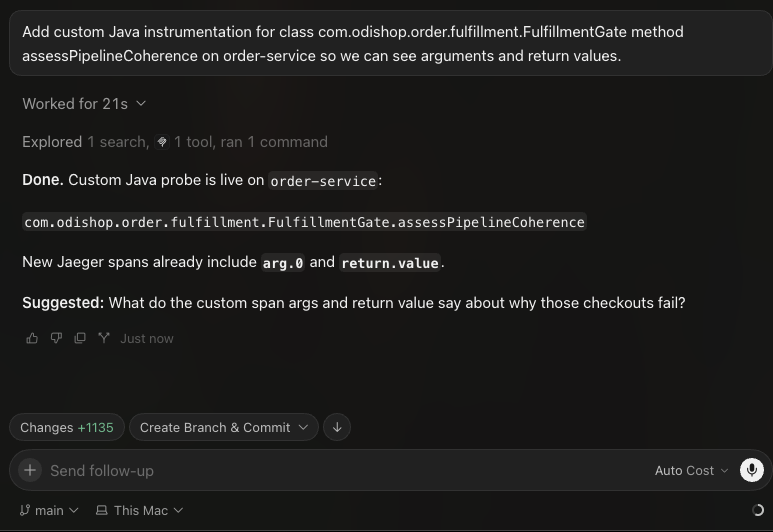Image resolution: width=773 pixels, height=532 pixels.
Task: Click the original user prompt message bubble
Action: pyautogui.click(x=390, y=43)
